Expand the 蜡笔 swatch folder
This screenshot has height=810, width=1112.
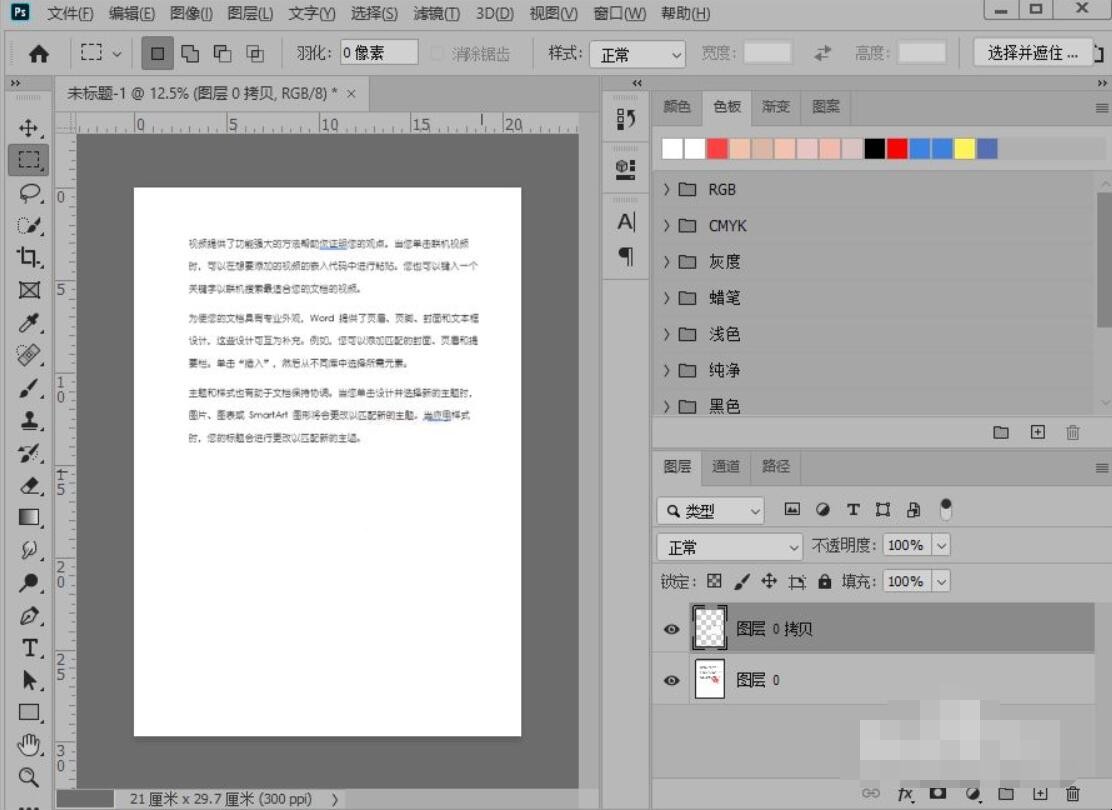666,298
